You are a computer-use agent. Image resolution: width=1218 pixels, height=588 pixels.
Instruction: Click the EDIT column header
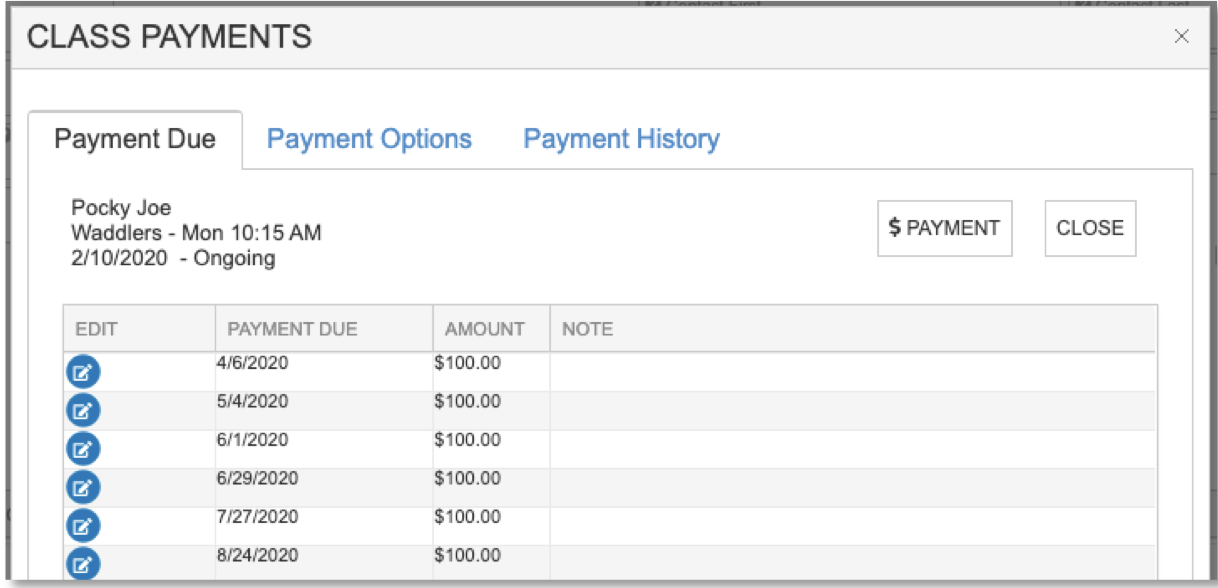pos(97,329)
